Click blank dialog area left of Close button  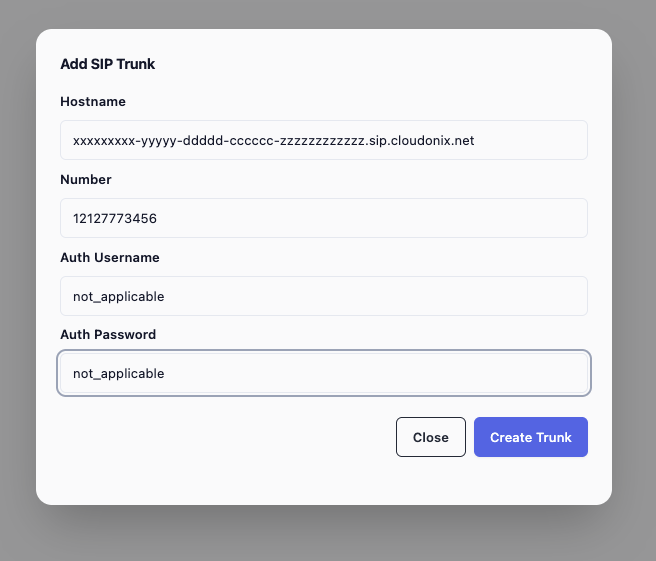click(x=220, y=437)
